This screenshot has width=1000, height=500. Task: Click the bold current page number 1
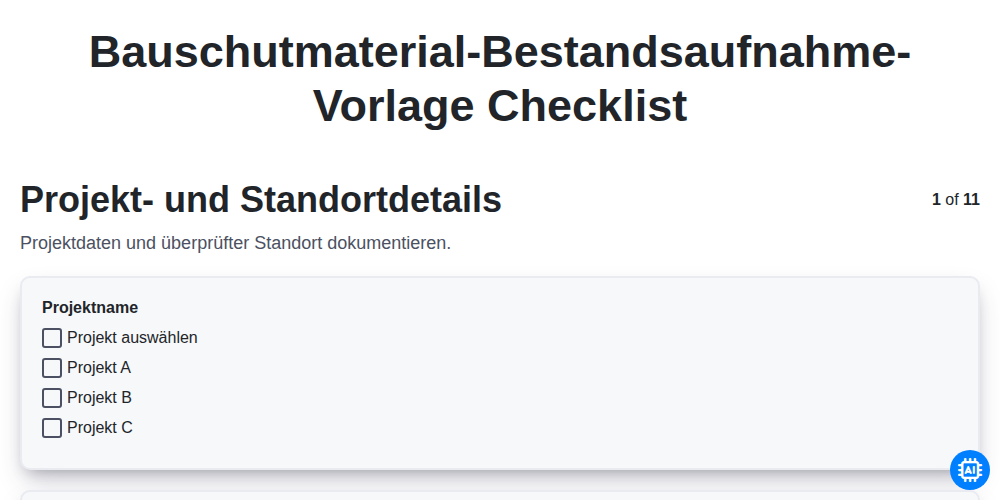coord(936,200)
